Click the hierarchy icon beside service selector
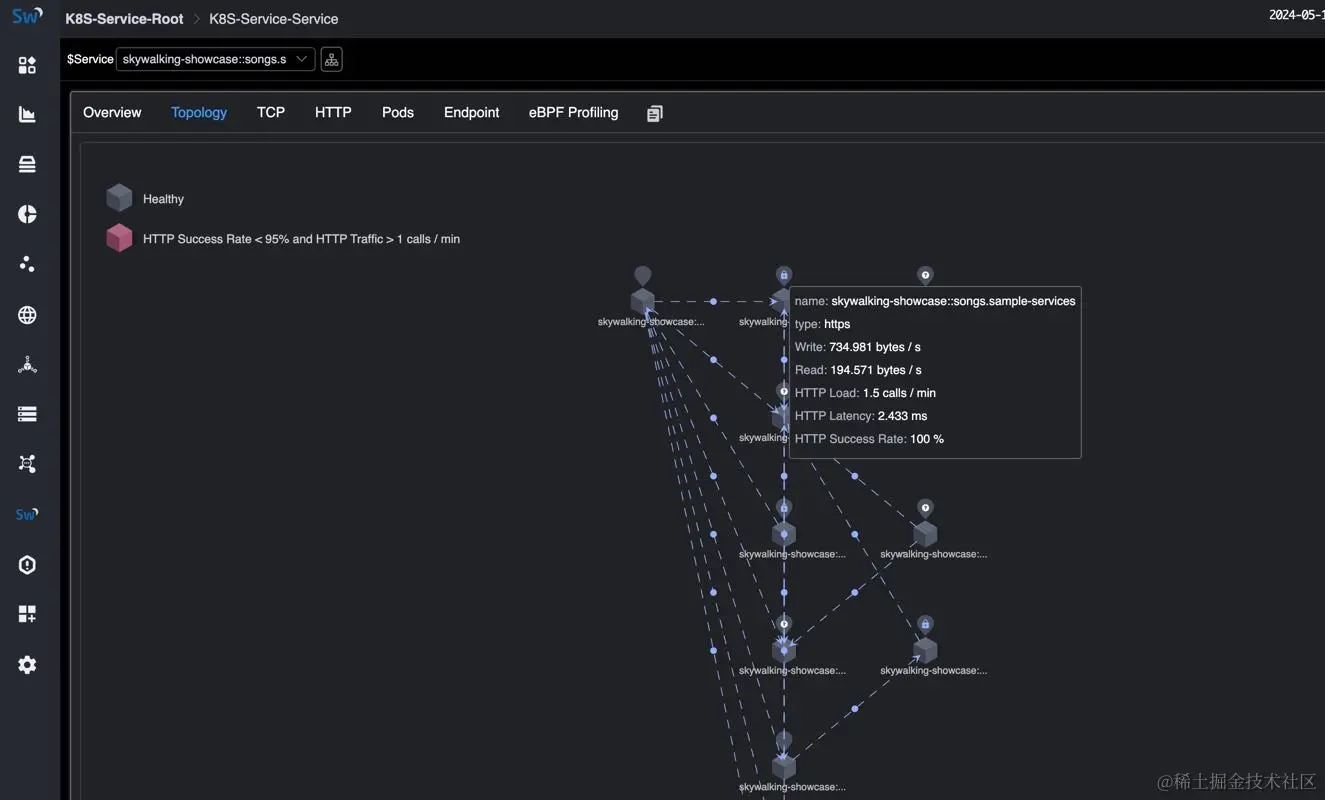The height and width of the screenshot is (800, 1325). [331, 58]
